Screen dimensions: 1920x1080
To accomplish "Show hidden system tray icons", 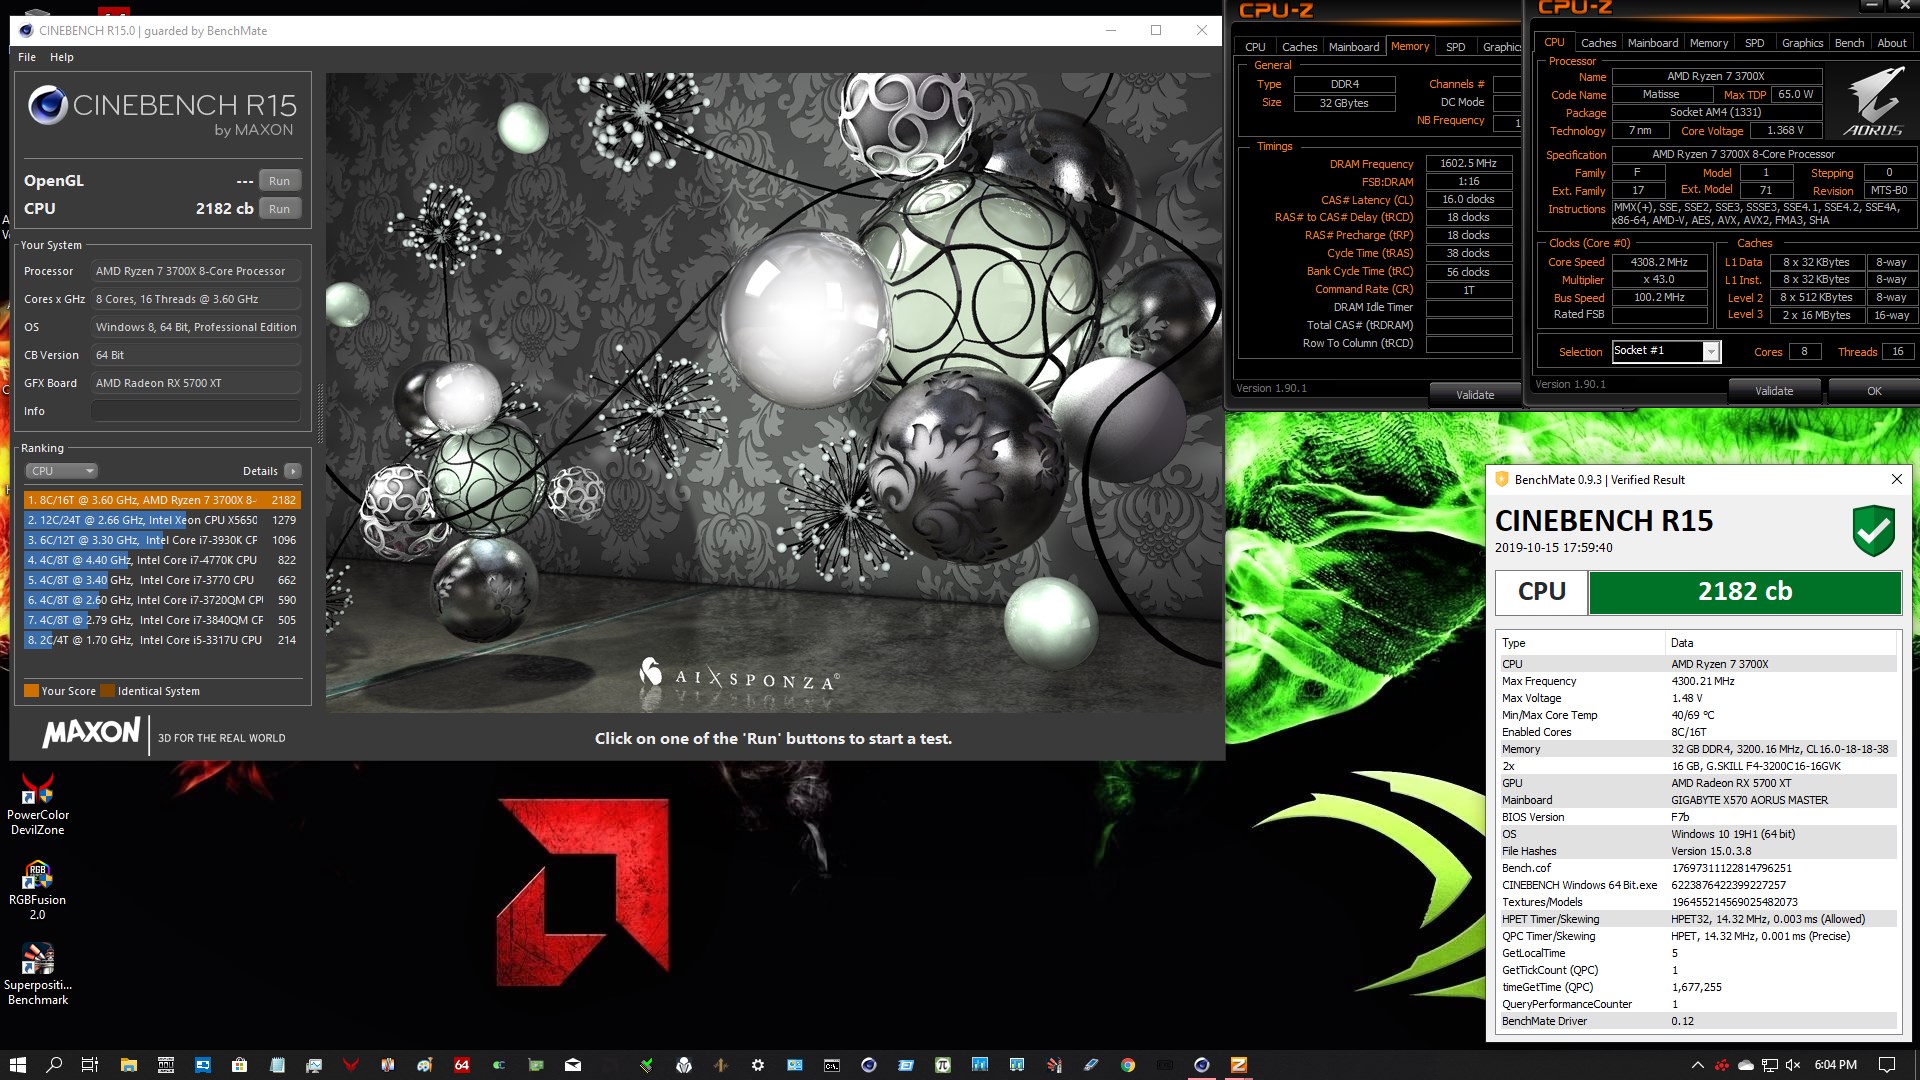I will (1696, 1065).
